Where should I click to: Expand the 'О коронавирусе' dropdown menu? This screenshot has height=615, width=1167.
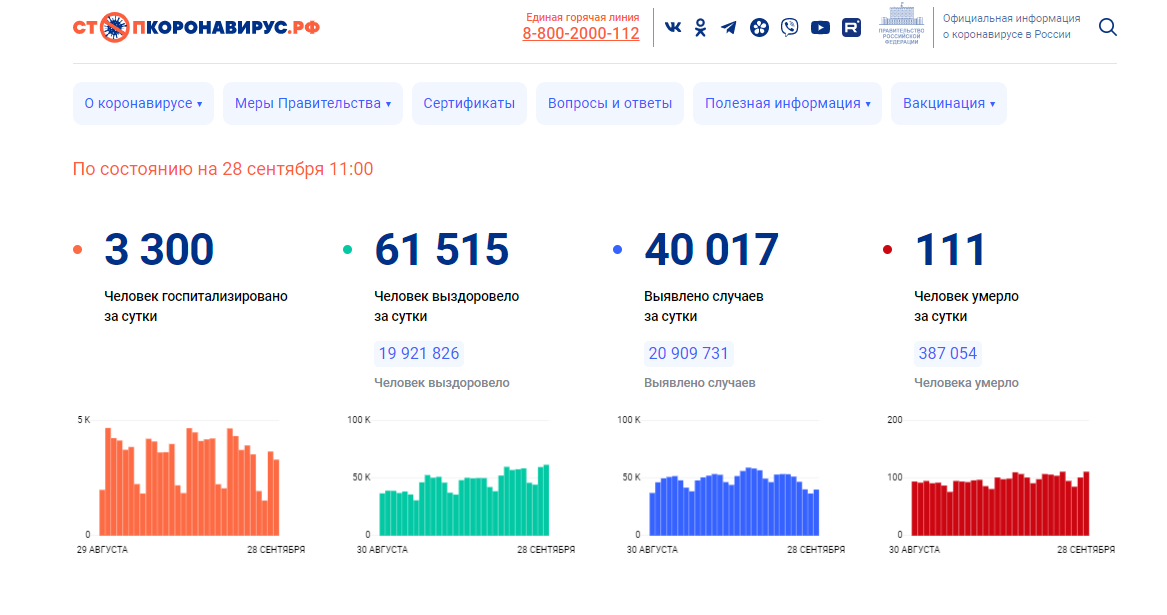[143, 103]
